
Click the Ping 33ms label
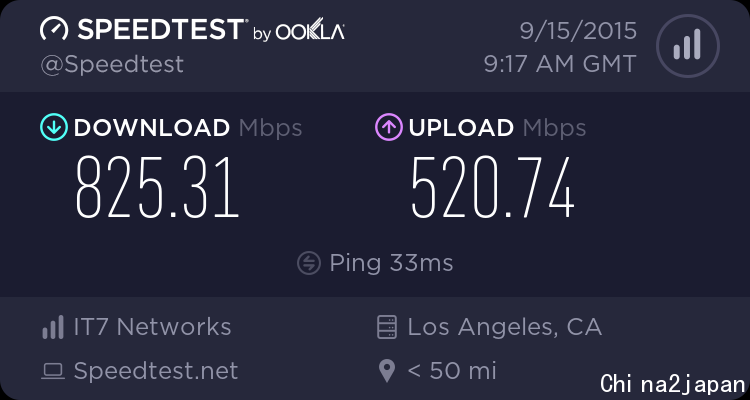pyautogui.click(x=391, y=263)
